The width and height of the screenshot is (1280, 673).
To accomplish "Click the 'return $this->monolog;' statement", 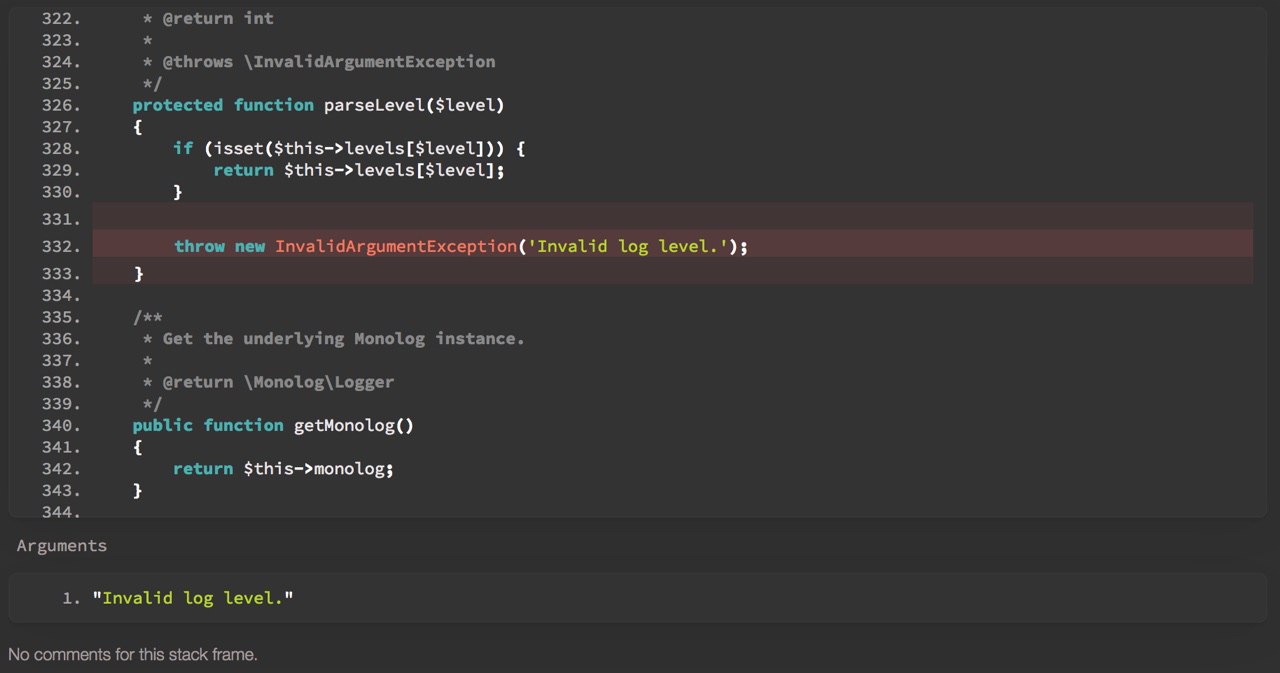I will pos(283,468).
